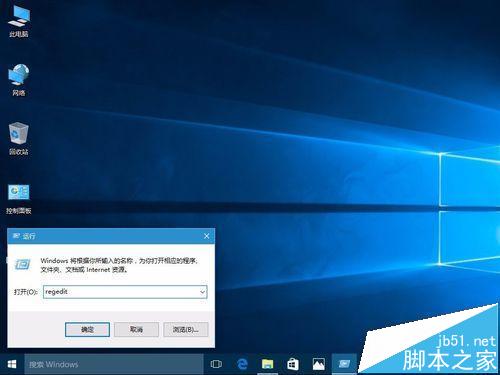Click the 运行 title bar text

point(29,236)
